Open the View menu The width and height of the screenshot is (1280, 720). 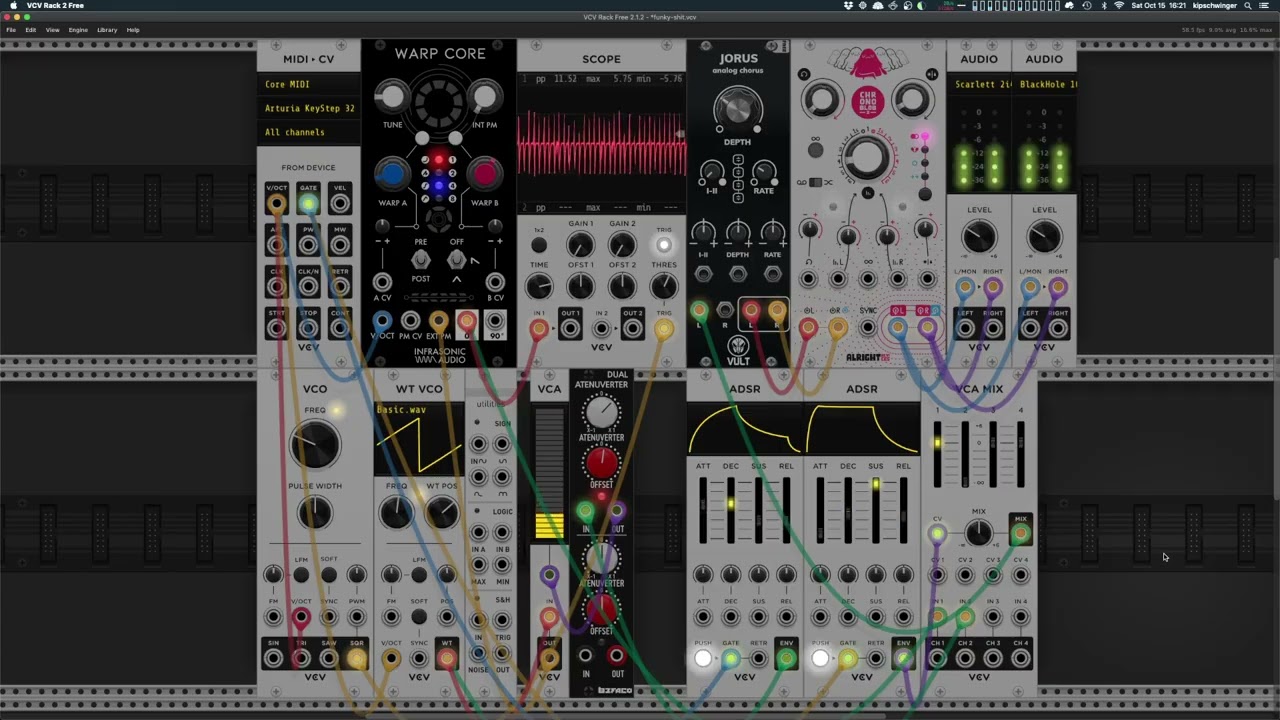click(52, 30)
